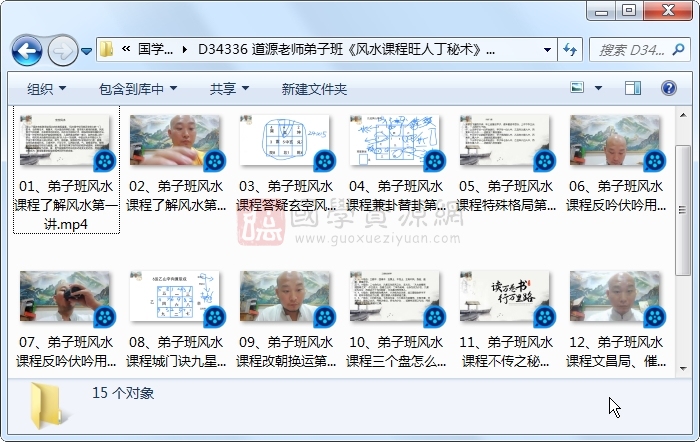The image size is (700, 442).
Task: Click the vertical scrollbar thumb
Action: (x=683, y=210)
